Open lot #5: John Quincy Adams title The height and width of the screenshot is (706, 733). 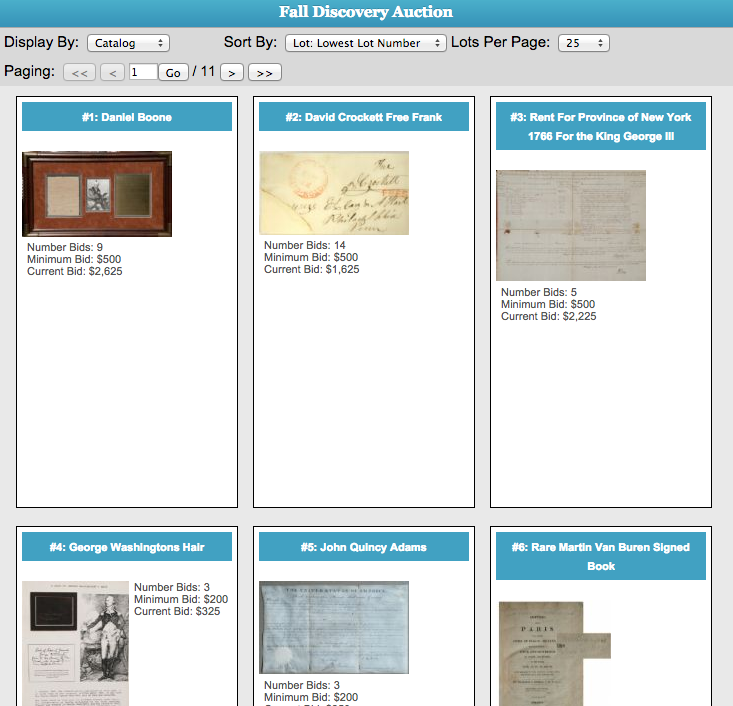click(364, 547)
